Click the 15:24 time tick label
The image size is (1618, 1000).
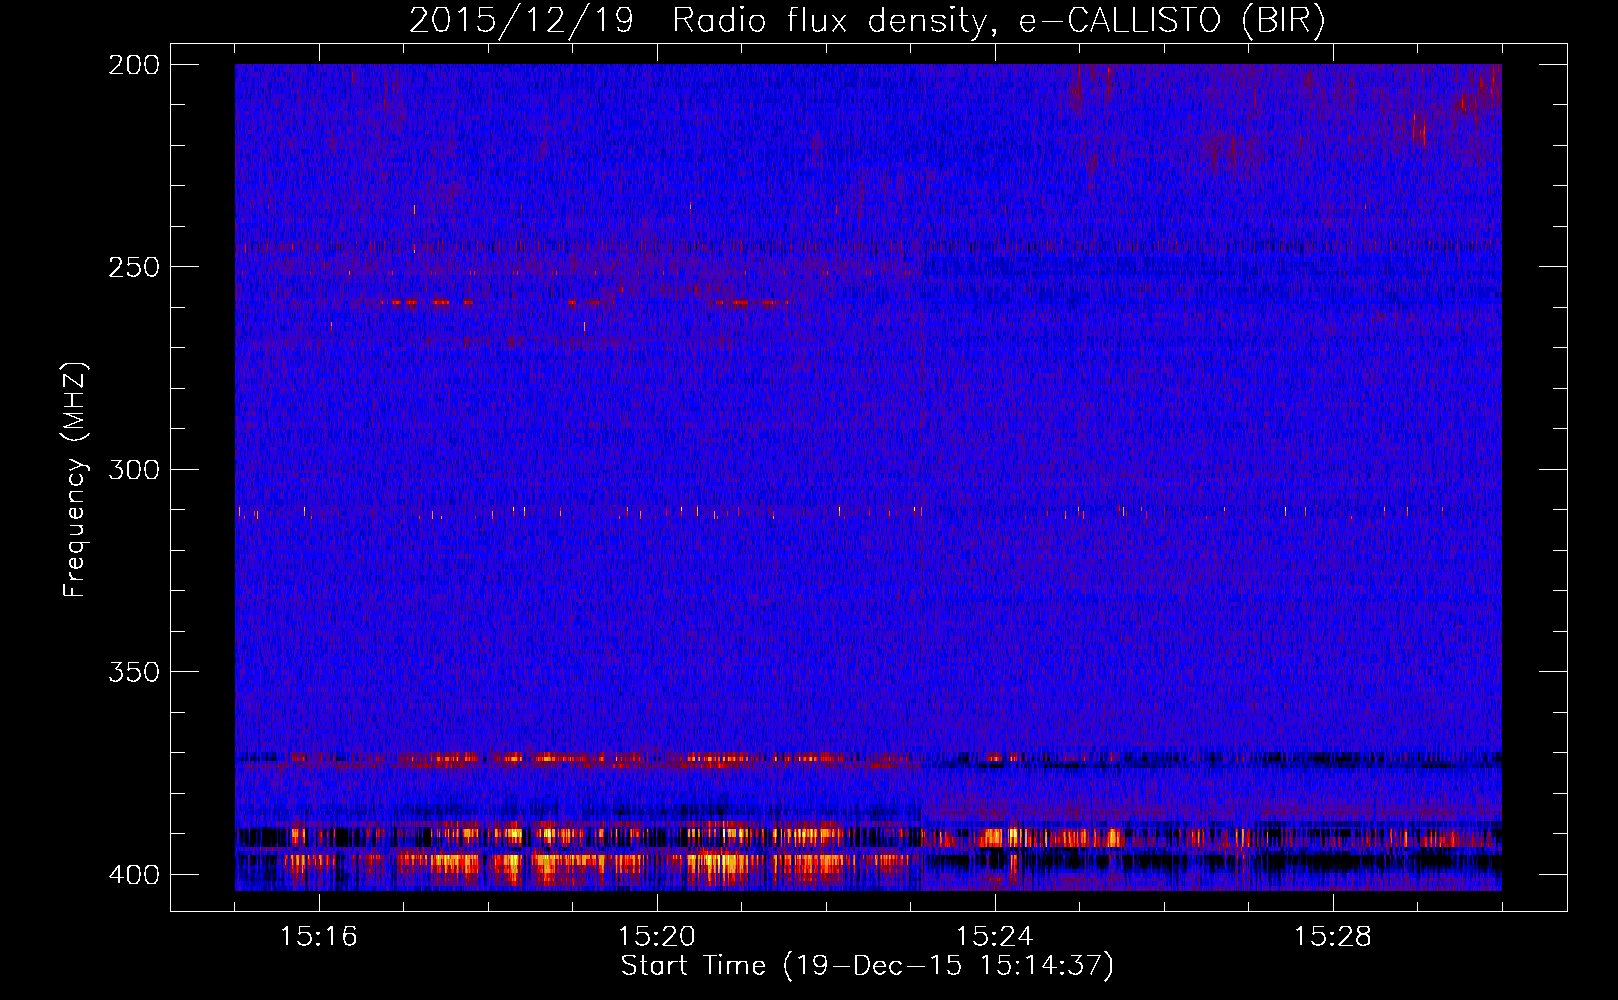(995, 936)
